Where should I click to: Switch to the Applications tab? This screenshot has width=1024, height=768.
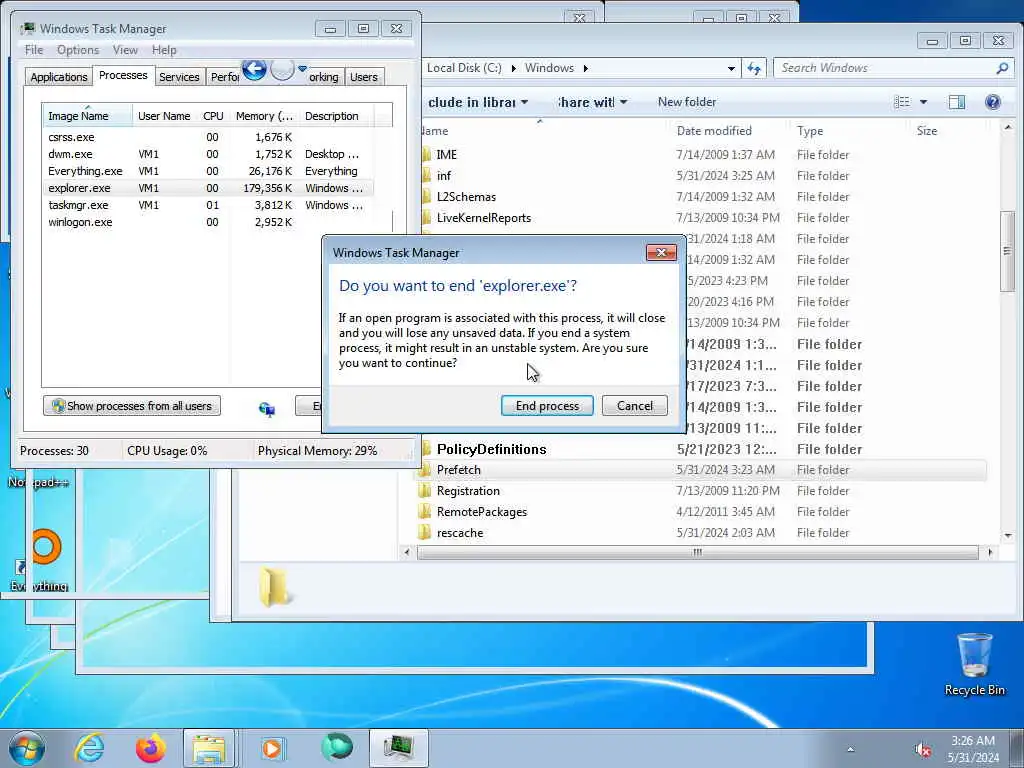(59, 77)
